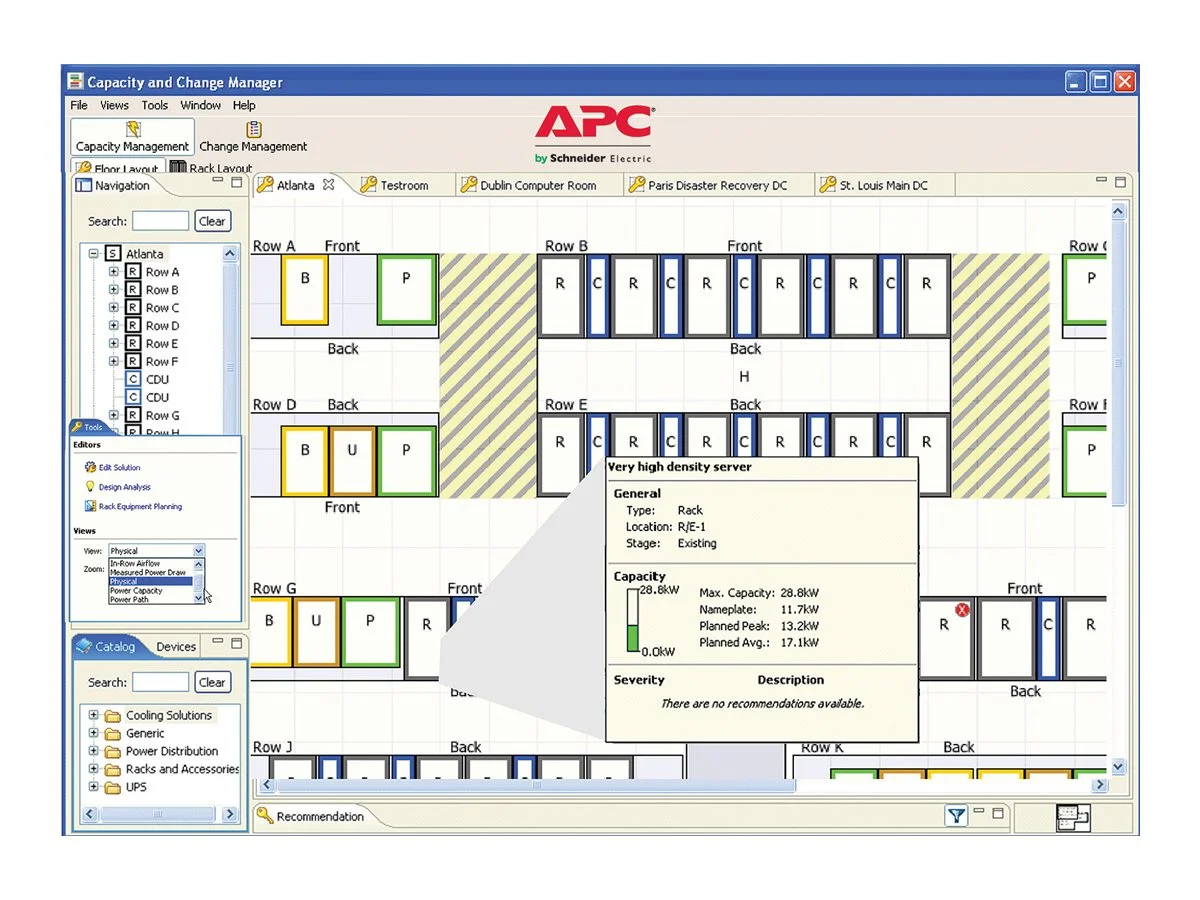1200x900 pixels.
Task: Toggle the recommendation filter funnel
Action: pos(957,815)
